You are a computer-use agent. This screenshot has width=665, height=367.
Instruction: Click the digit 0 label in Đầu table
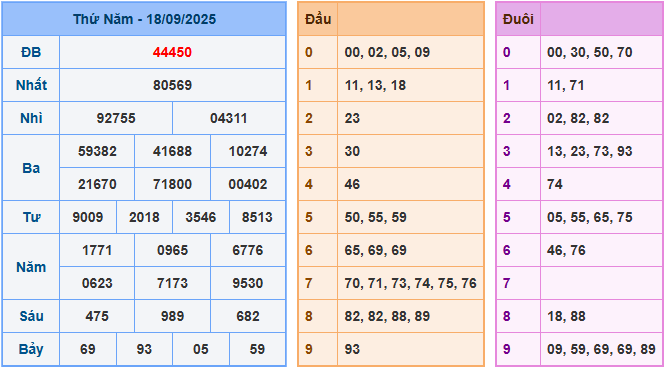click(x=308, y=52)
